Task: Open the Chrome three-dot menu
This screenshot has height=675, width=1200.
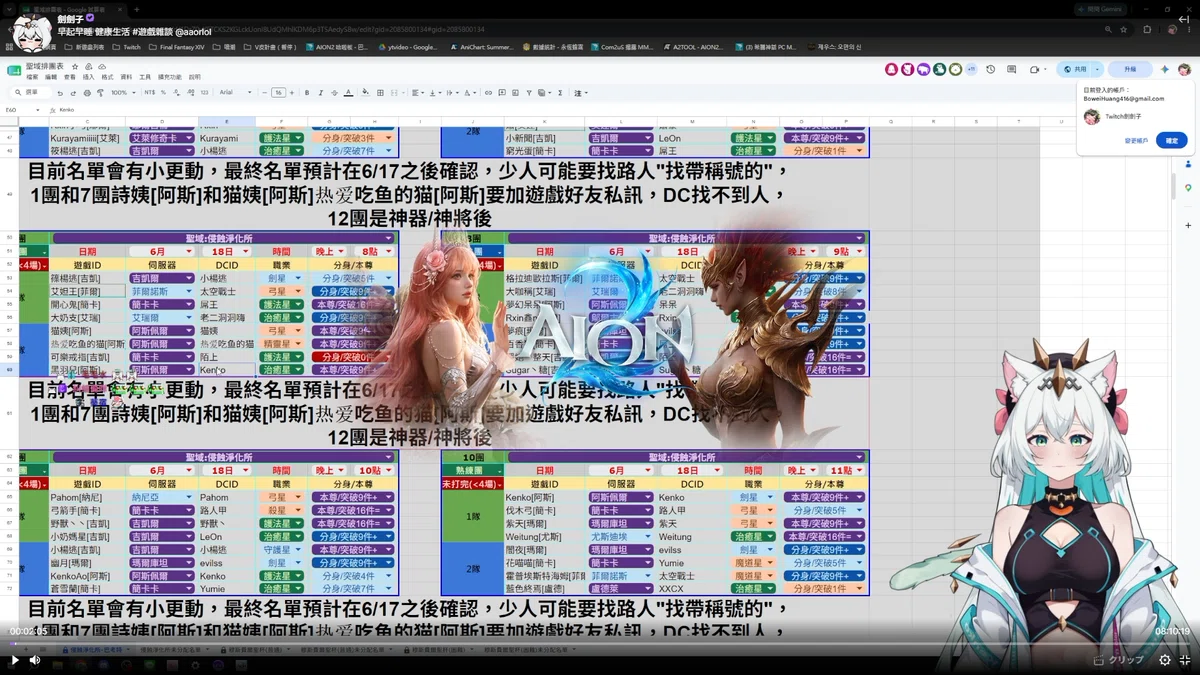Action: [x=1189, y=30]
